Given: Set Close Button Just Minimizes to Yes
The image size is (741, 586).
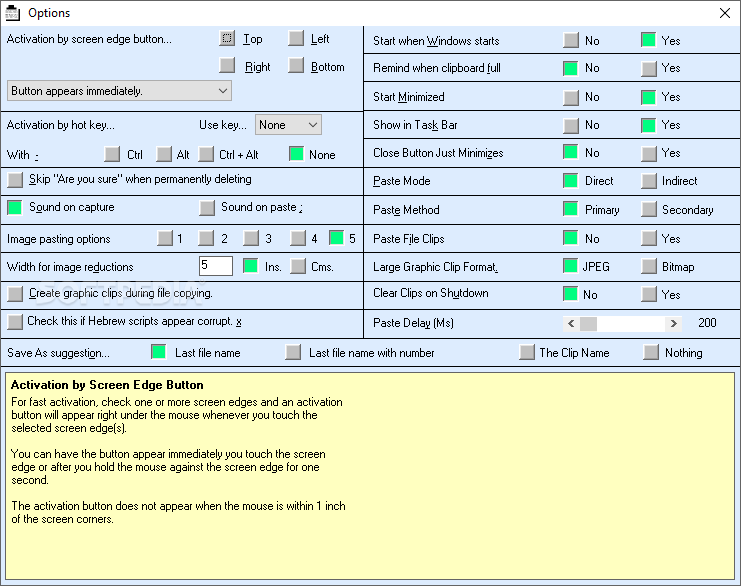Looking at the screenshot, I should pyautogui.click(x=648, y=153).
